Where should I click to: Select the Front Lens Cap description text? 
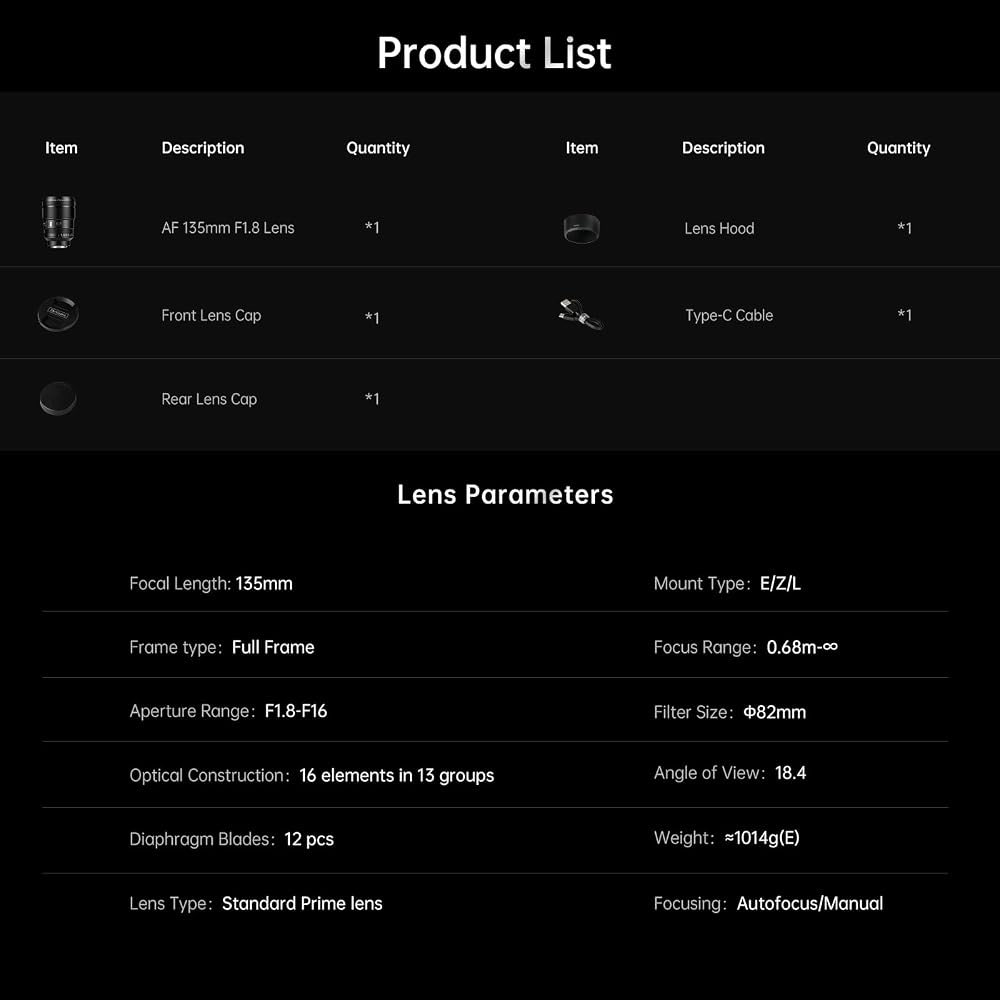(x=211, y=315)
